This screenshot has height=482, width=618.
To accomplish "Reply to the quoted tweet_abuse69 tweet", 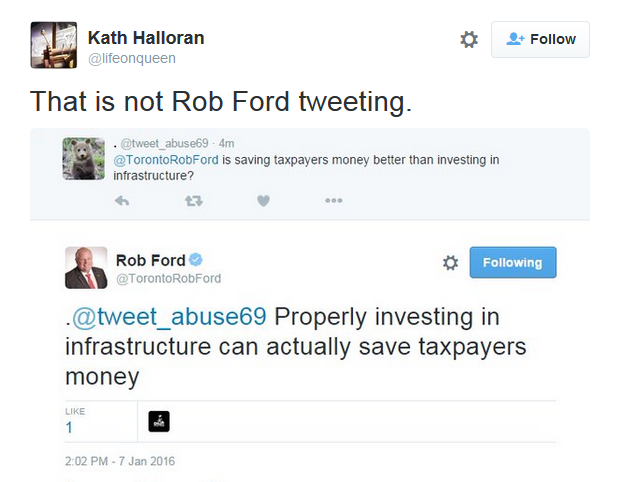I will [122, 200].
